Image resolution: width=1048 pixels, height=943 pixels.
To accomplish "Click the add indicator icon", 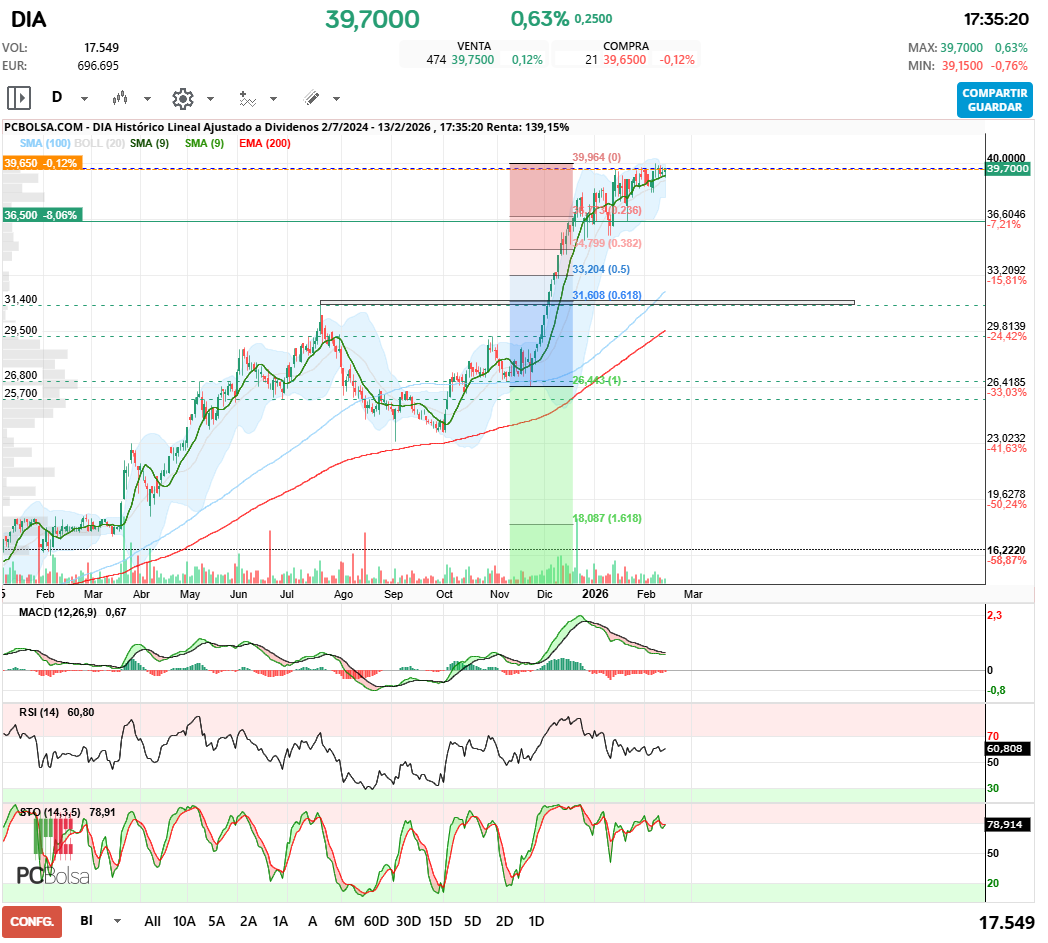I will 246,98.
